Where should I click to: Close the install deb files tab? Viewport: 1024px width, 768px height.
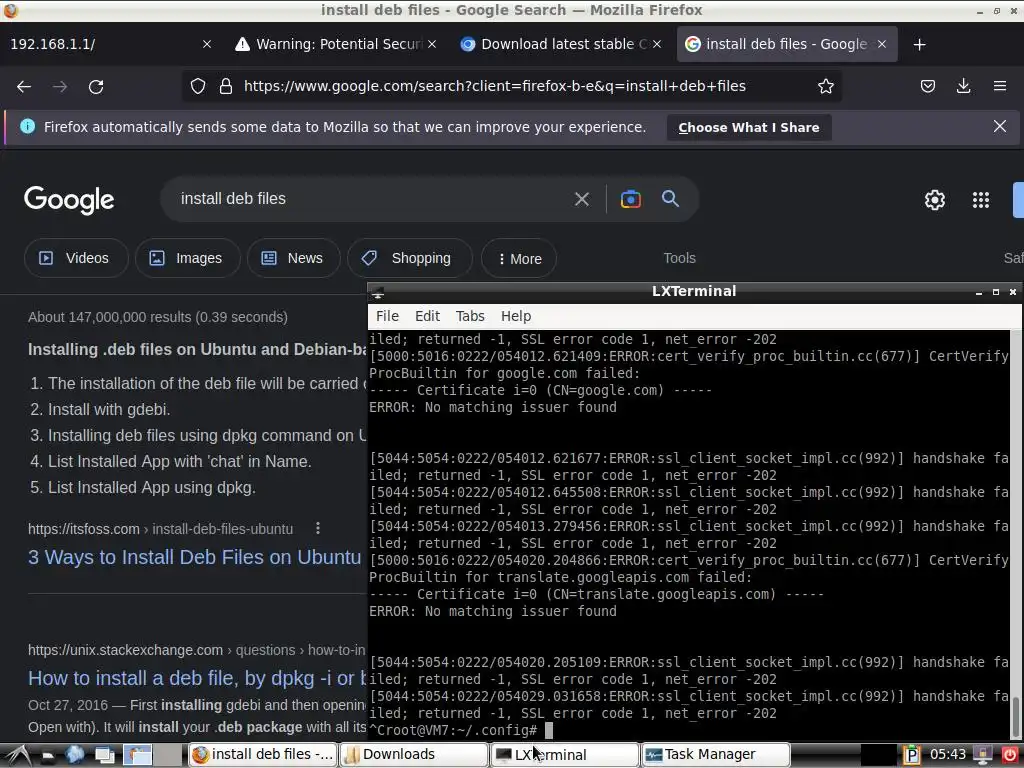coord(882,44)
